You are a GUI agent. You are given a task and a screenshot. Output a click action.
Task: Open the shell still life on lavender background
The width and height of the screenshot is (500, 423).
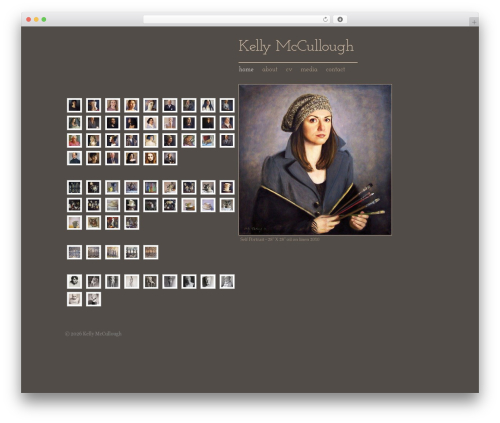pyautogui.click(x=208, y=205)
